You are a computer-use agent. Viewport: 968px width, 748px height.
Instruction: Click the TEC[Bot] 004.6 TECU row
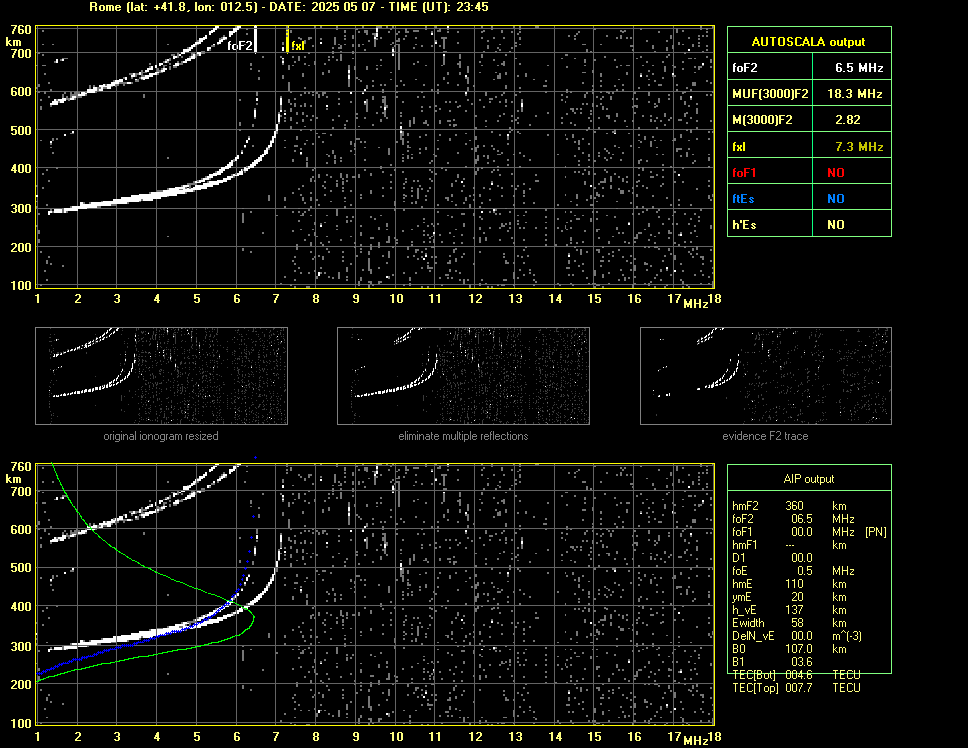(x=796, y=675)
